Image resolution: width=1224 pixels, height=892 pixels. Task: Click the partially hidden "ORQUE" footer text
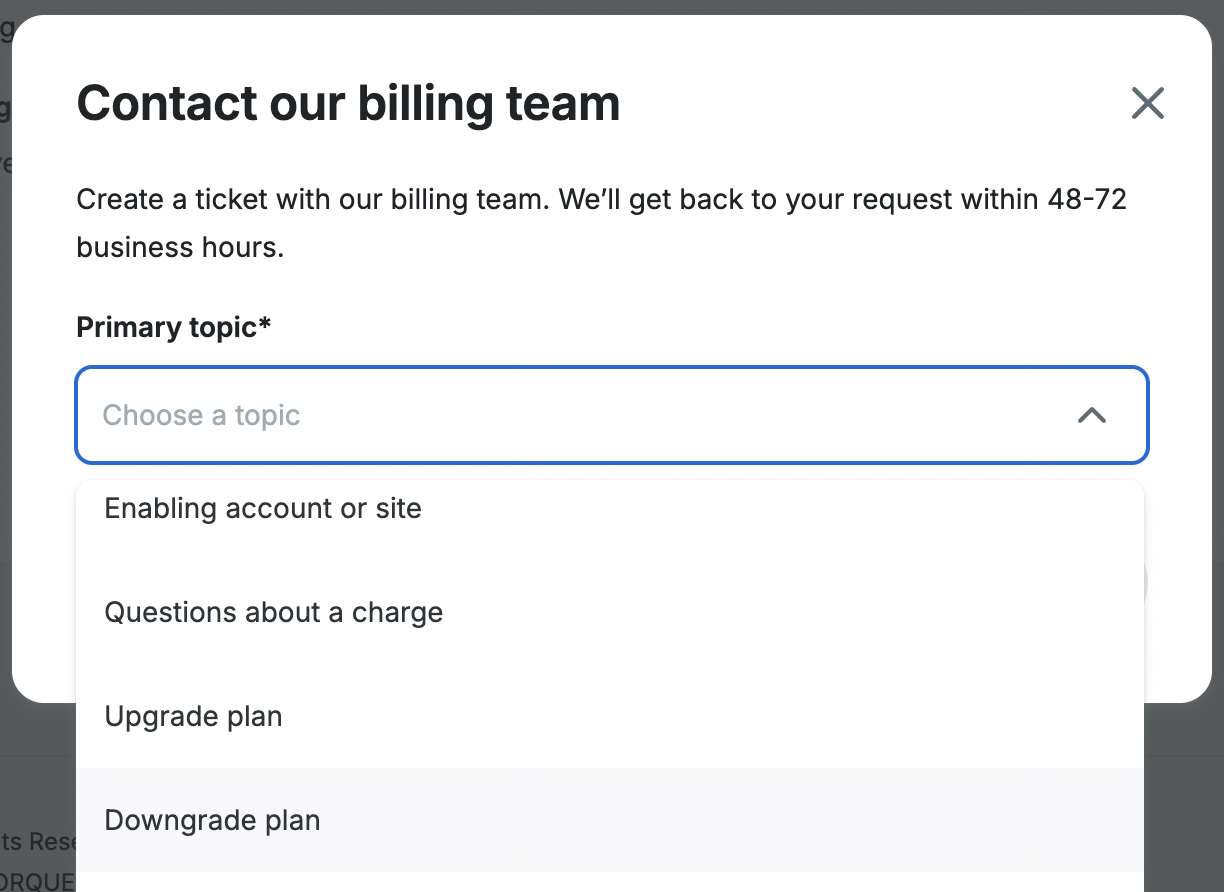click(x=38, y=882)
